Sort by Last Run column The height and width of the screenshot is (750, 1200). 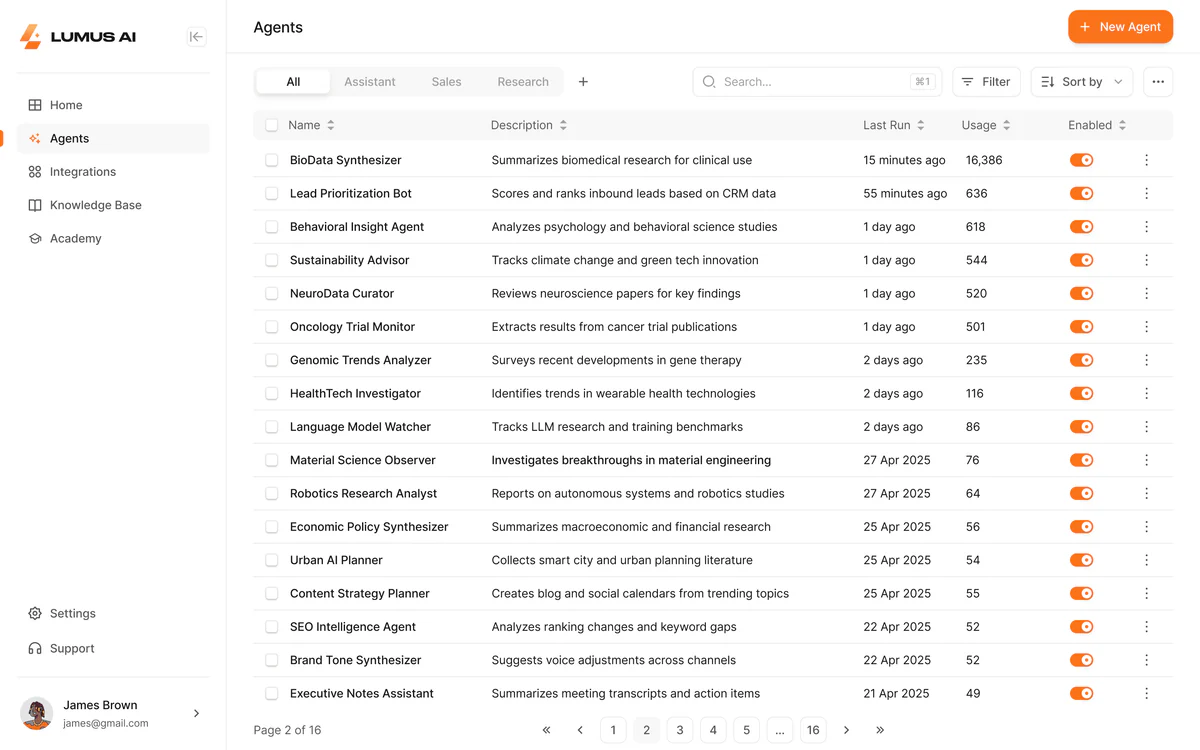tap(894, 125)
